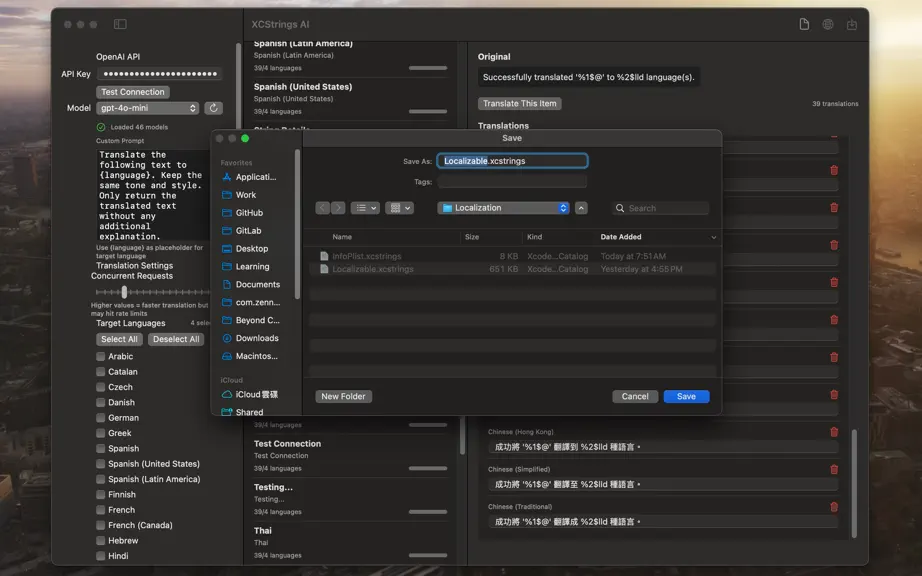This screenshot has width=922, height=576.
Task: Click the Translate This Item button
Action: [x=520, y=103]
